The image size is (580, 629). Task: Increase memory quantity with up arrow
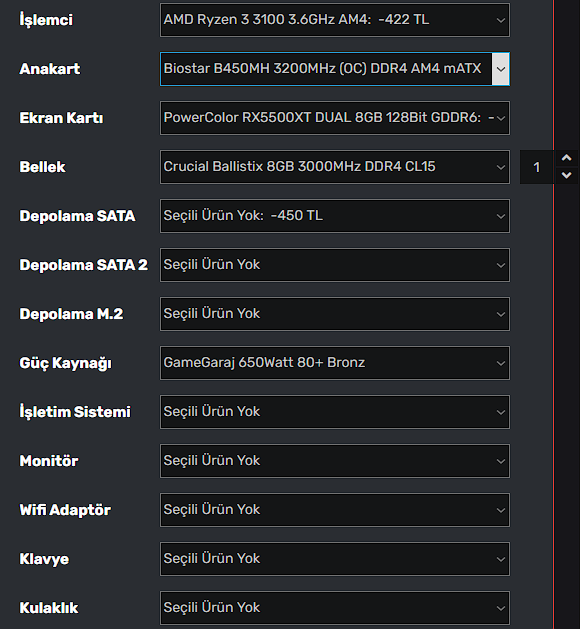(566, 158)
